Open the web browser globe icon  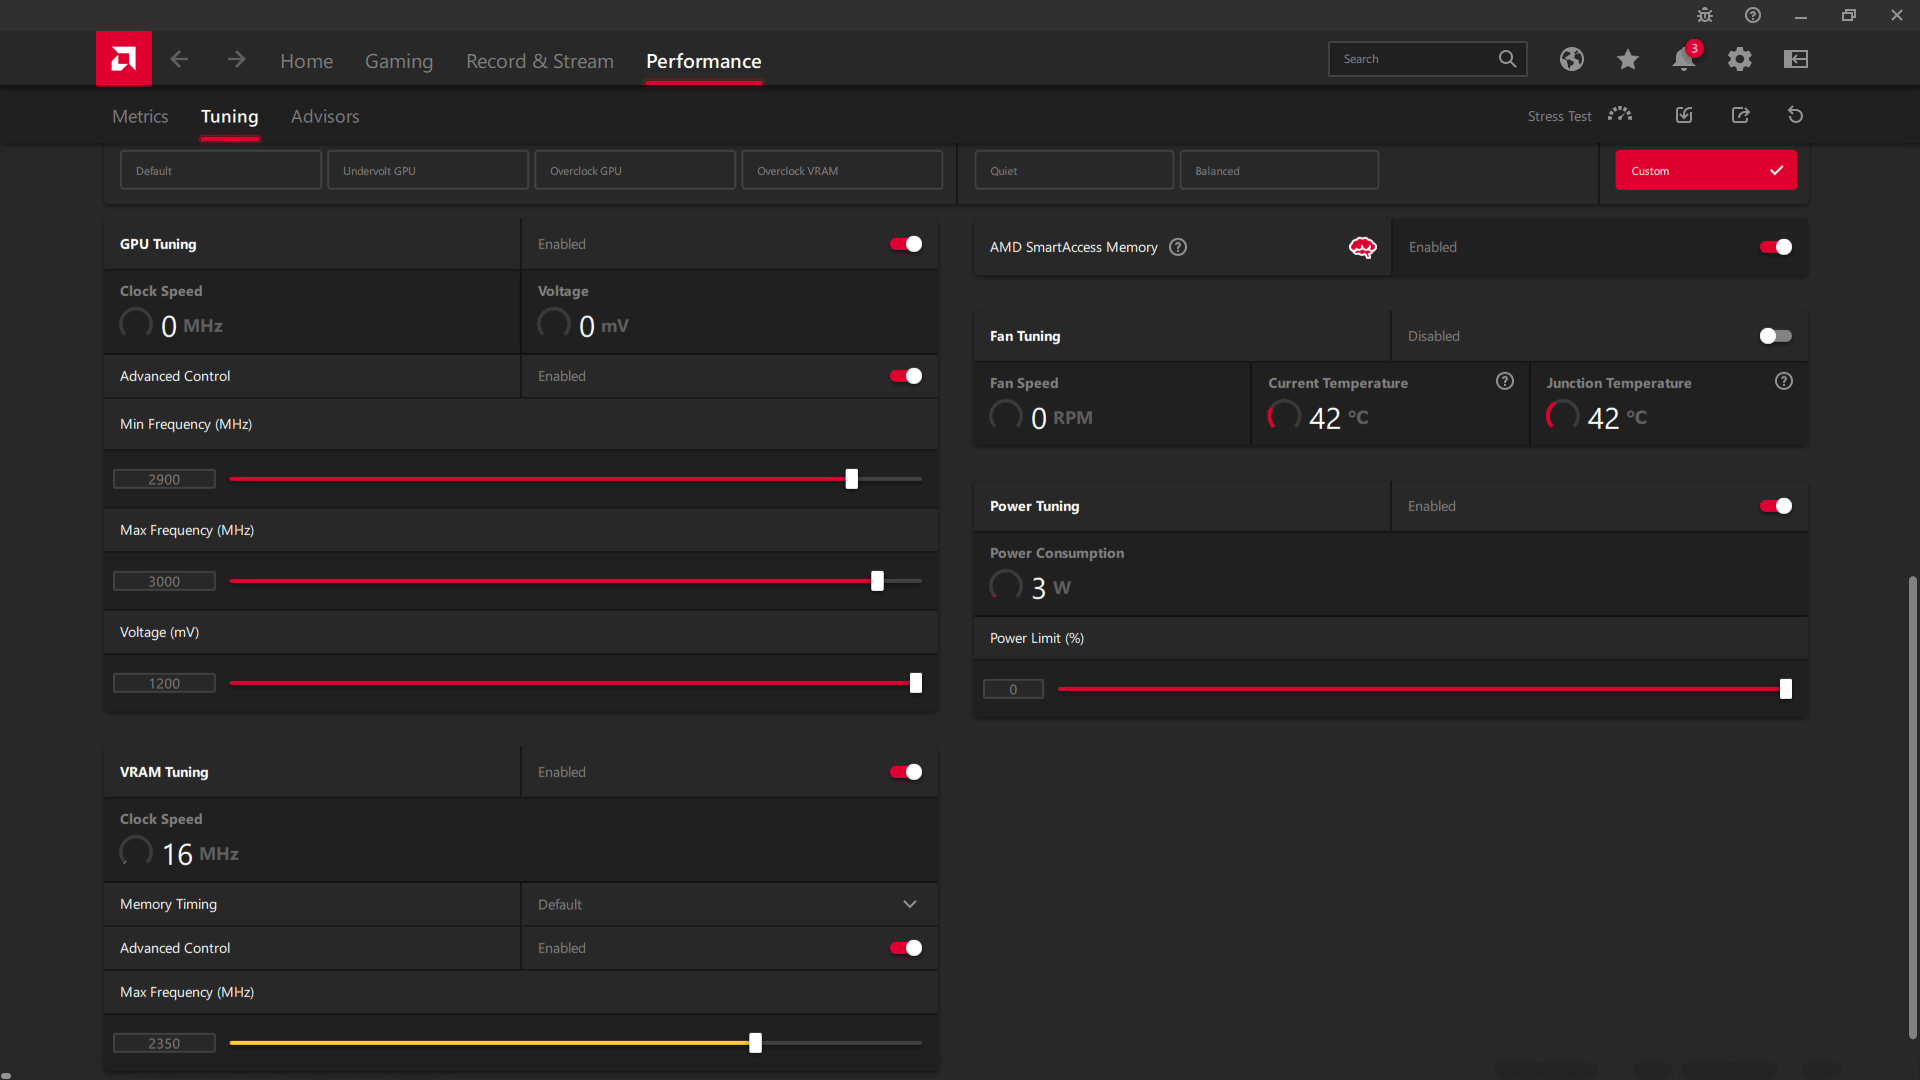(1572, 59)
